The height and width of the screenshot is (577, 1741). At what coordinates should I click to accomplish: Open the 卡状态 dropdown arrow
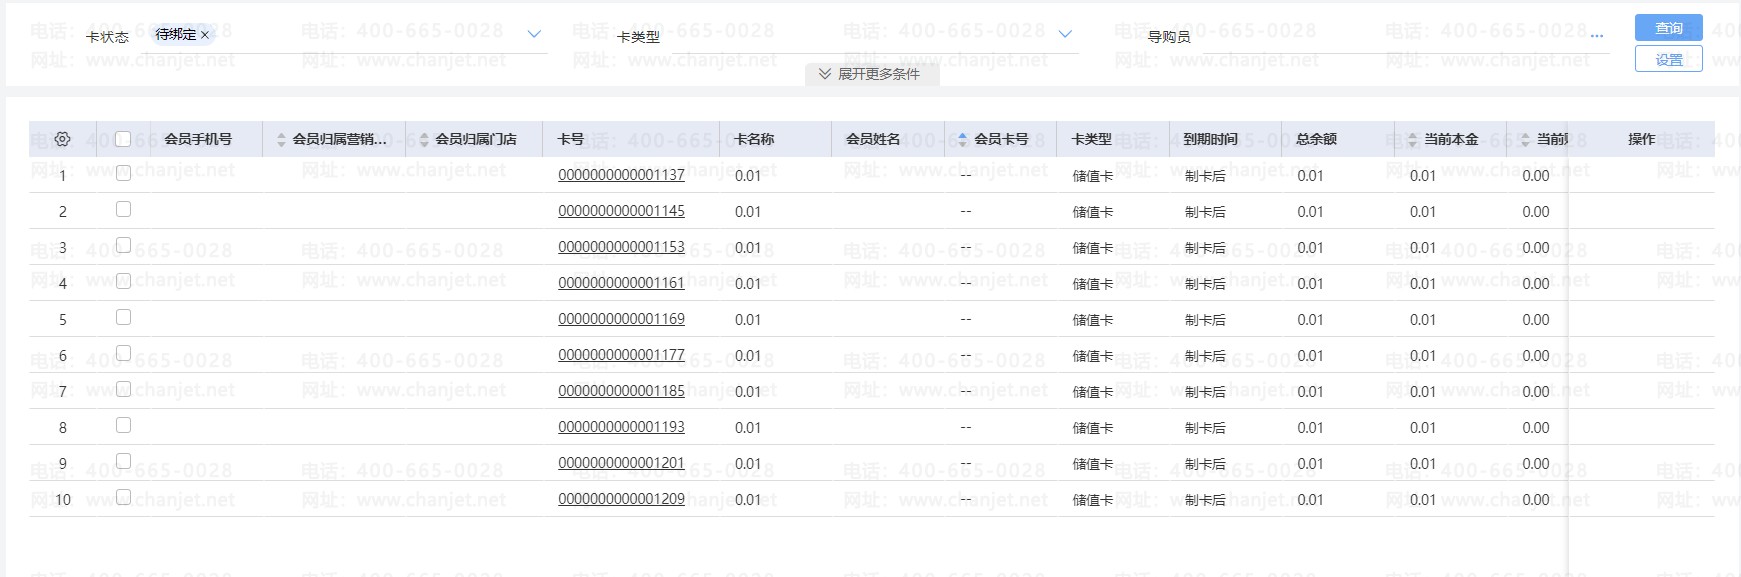tap(534, 34)
